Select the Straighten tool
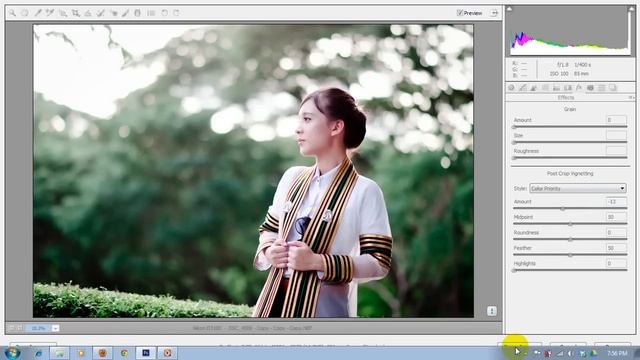The height and width of the screenshot is (360, 640). [88, 13]
